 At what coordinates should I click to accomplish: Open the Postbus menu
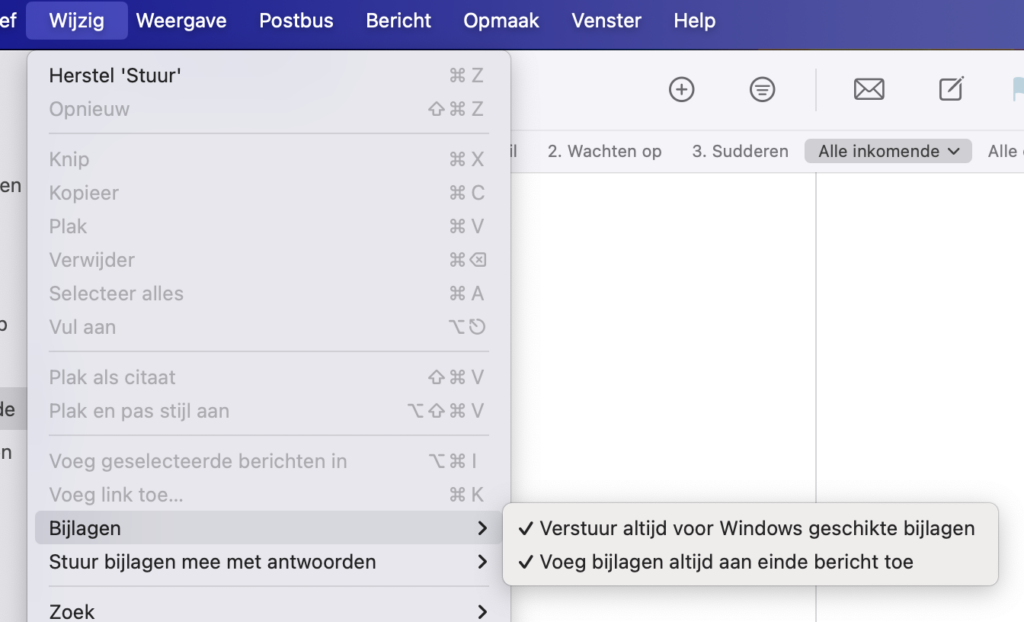click(296, 21)
